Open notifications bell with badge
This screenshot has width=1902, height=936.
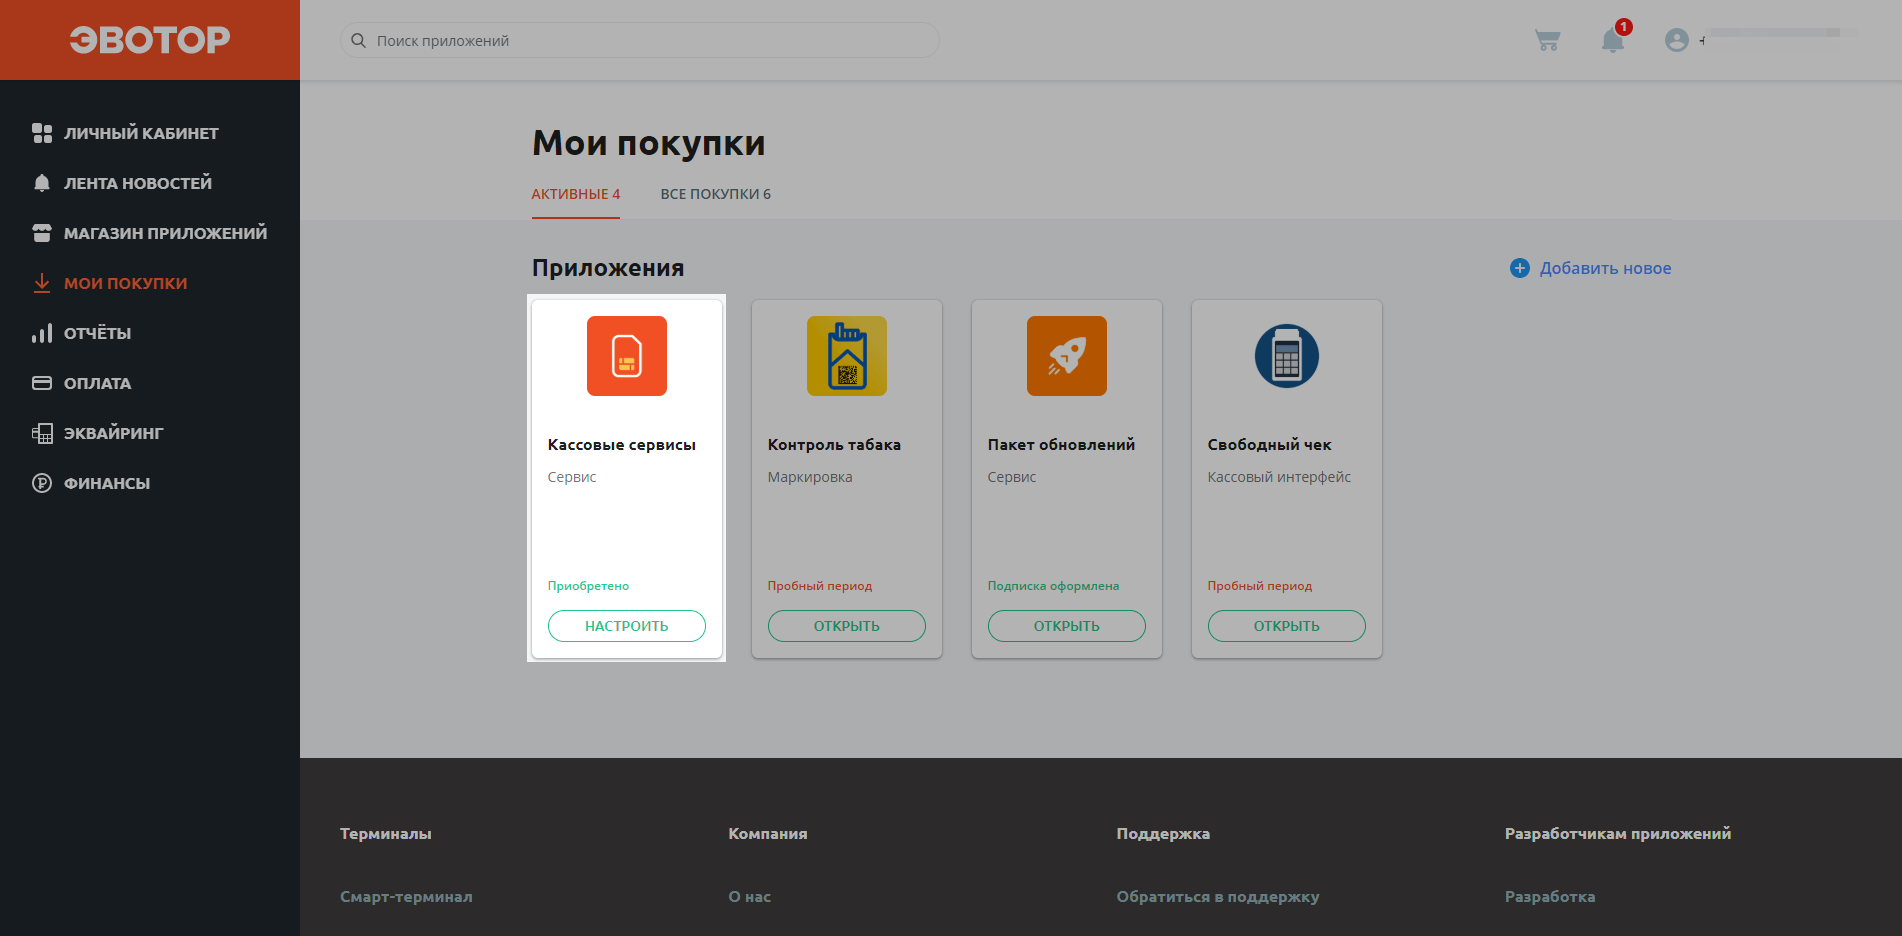[x=1613, y=40]
